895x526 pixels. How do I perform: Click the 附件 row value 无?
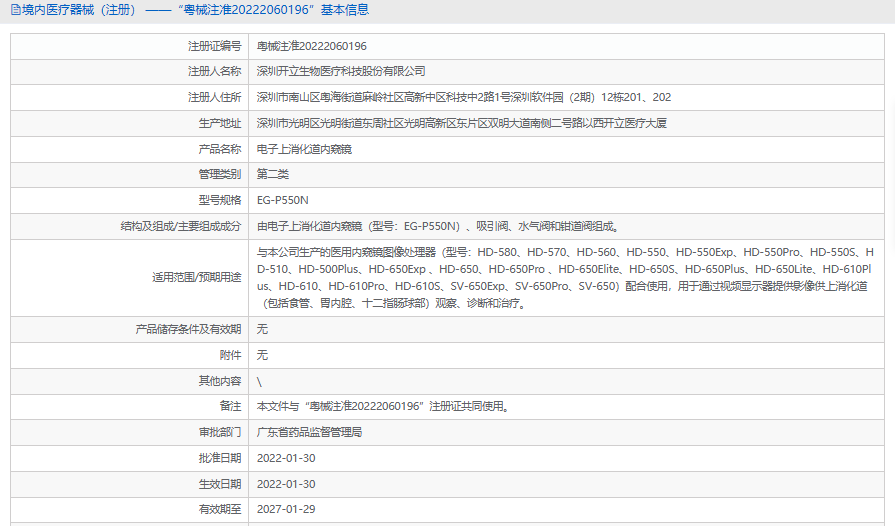point(262,355)
